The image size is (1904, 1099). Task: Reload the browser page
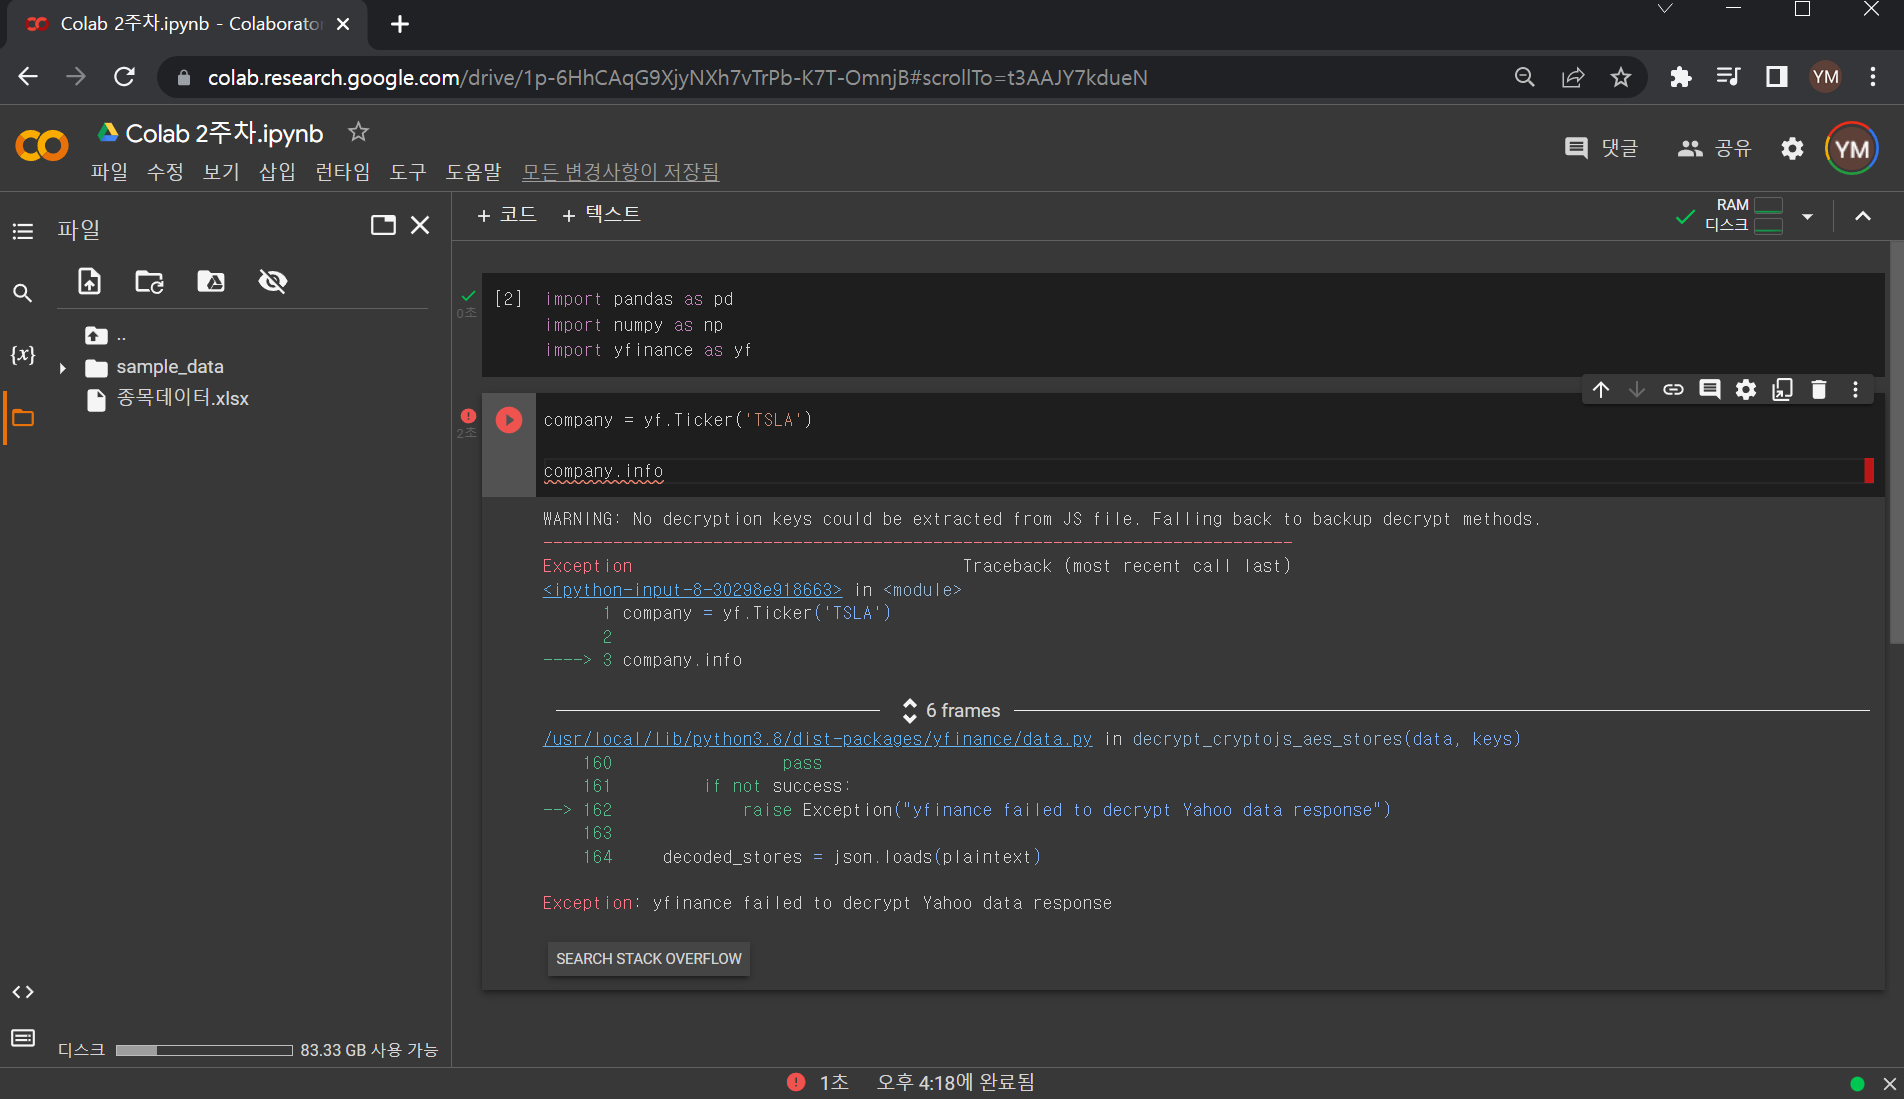124,77
